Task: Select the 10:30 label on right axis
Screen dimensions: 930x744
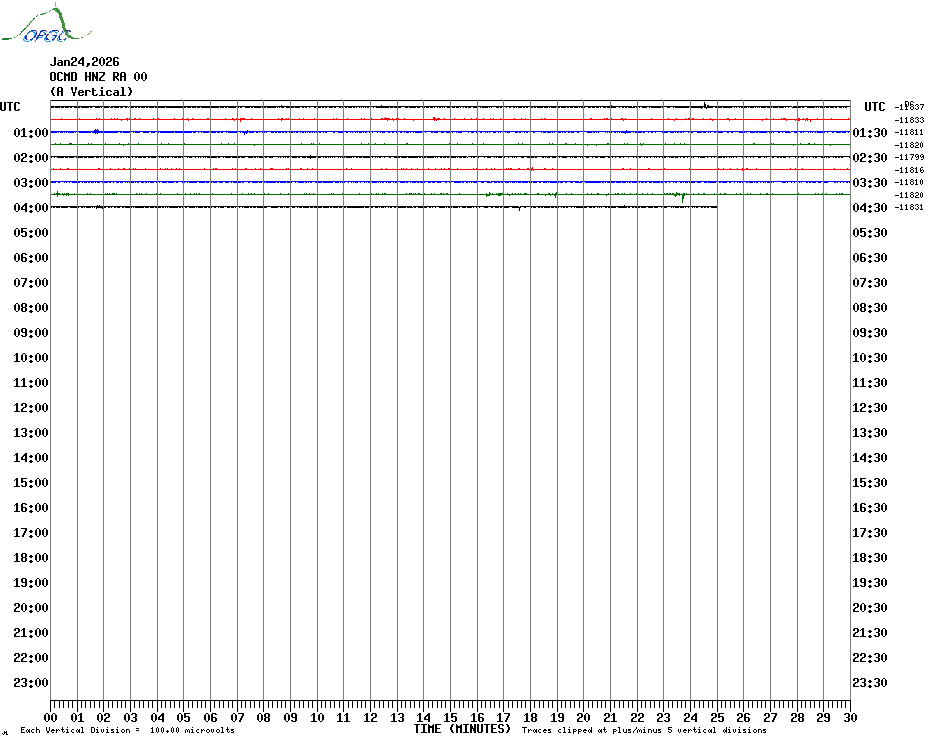Action: pyautogui.click(x=869, y=358)
